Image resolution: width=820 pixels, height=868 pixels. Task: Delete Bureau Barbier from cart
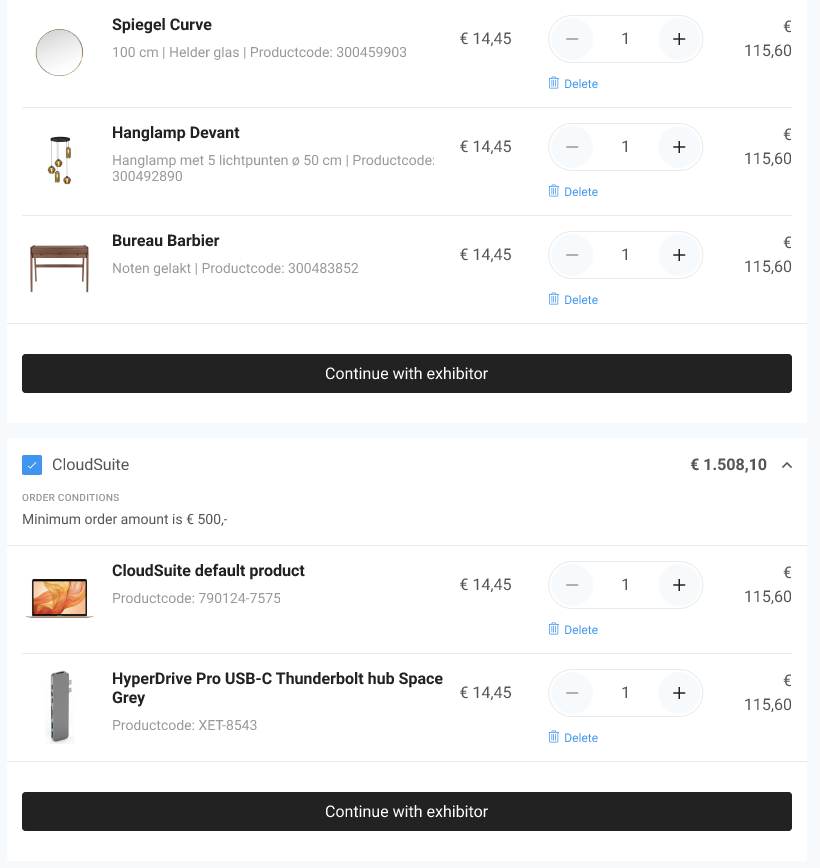click(x=573, y=300)
